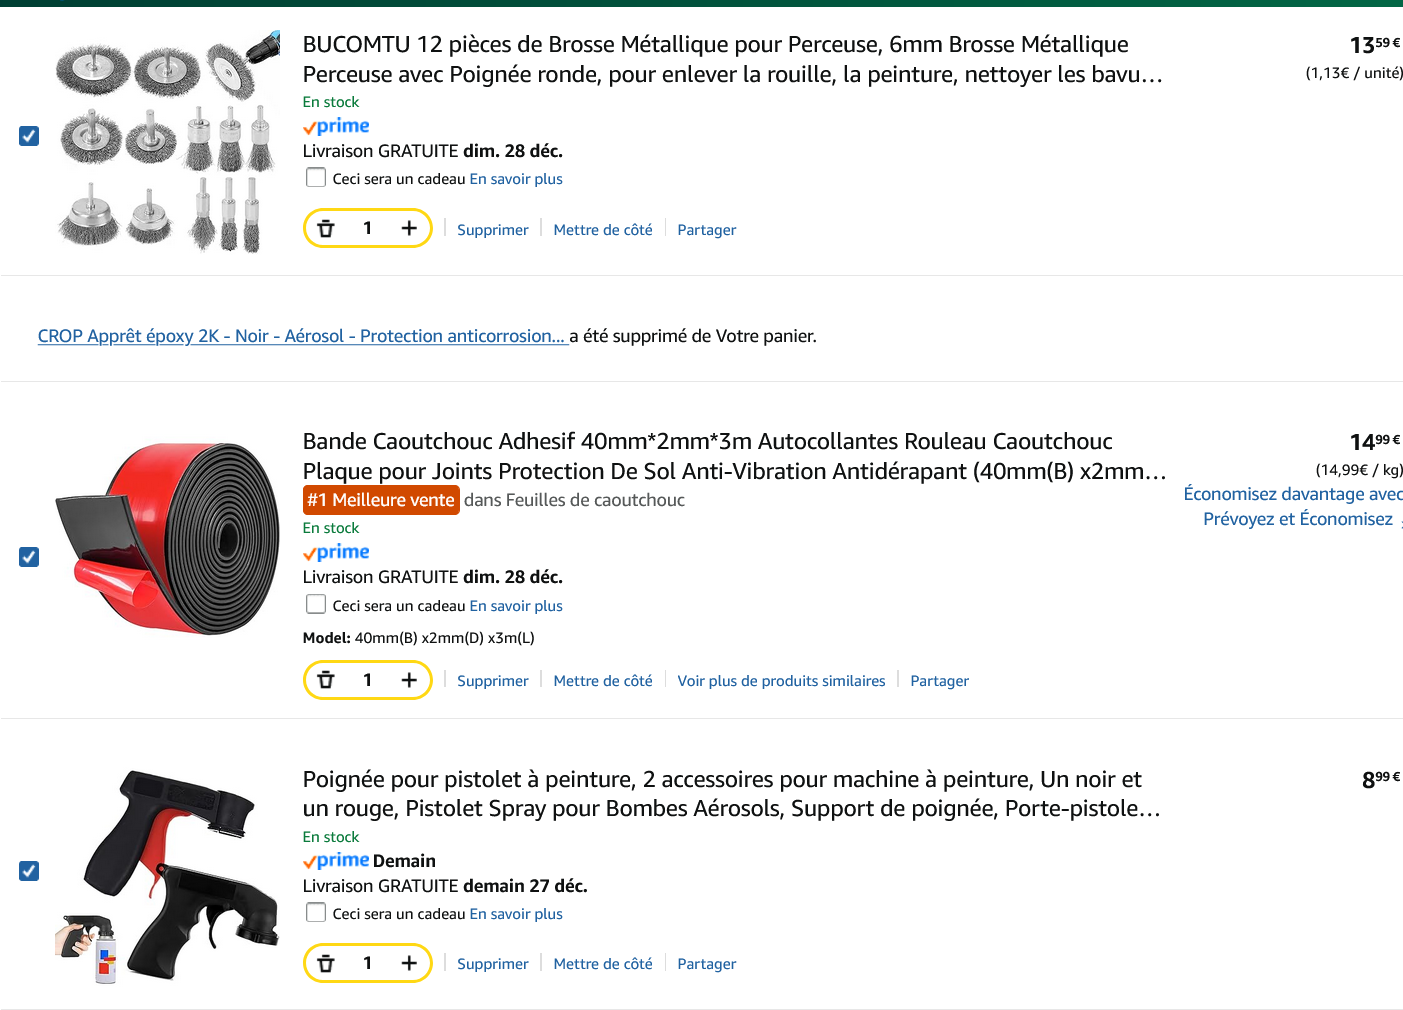Click the #1 Meilleure vente badge
This screenshot has height=1010, width=1403.
pos(381,500)
